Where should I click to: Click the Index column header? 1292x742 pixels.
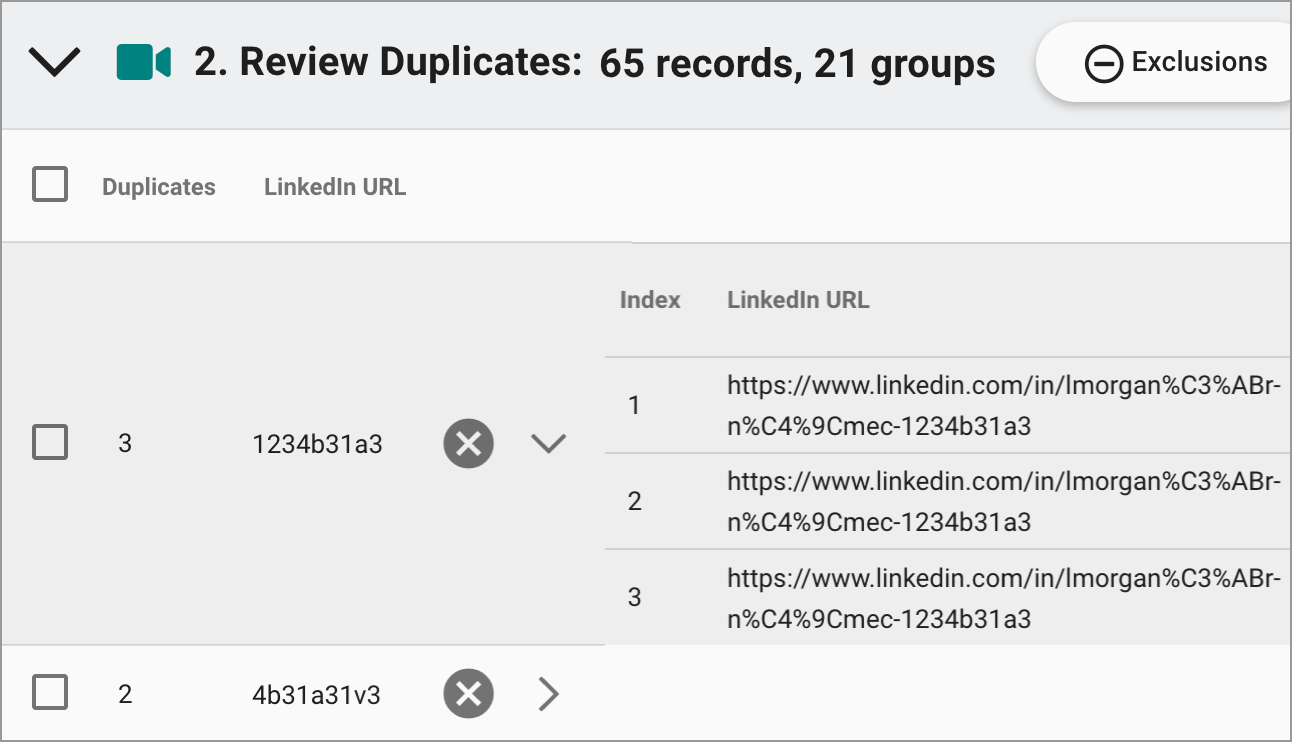(650, 300)
